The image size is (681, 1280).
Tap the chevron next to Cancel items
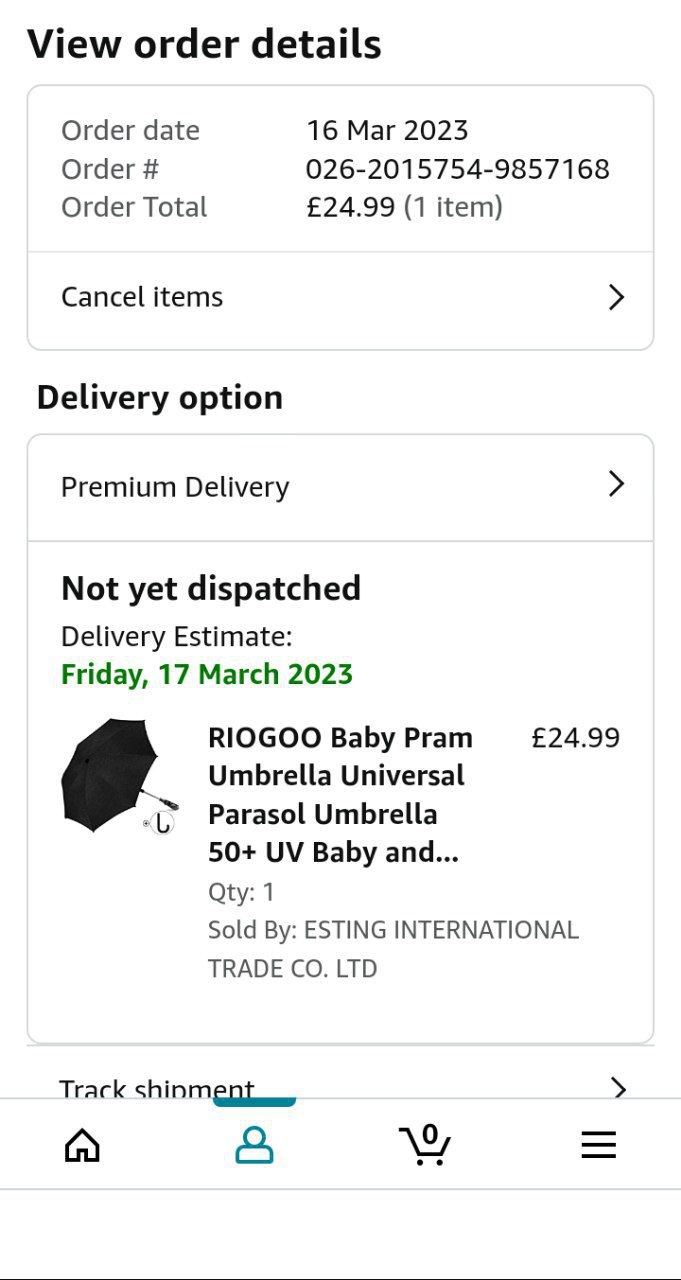[x=616, y=297]
